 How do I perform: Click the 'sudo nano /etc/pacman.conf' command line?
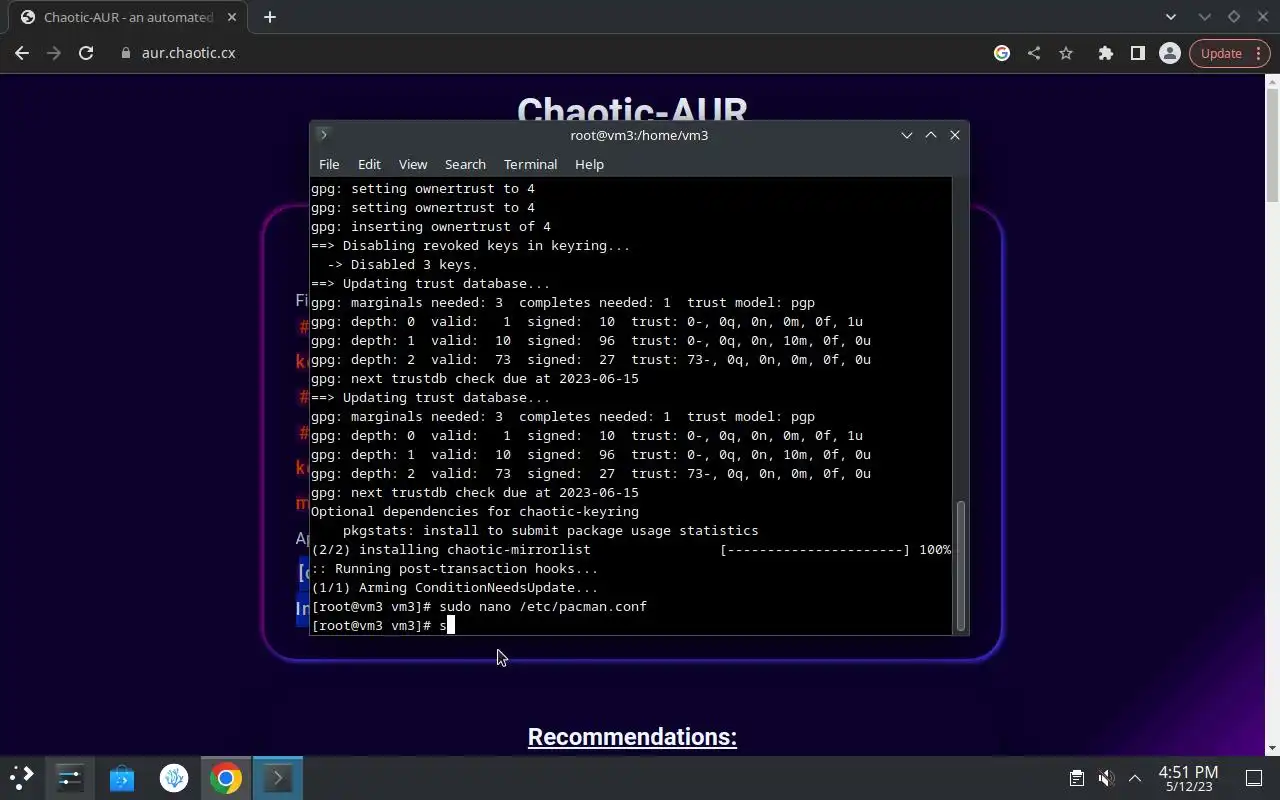(x=479, y=607)
